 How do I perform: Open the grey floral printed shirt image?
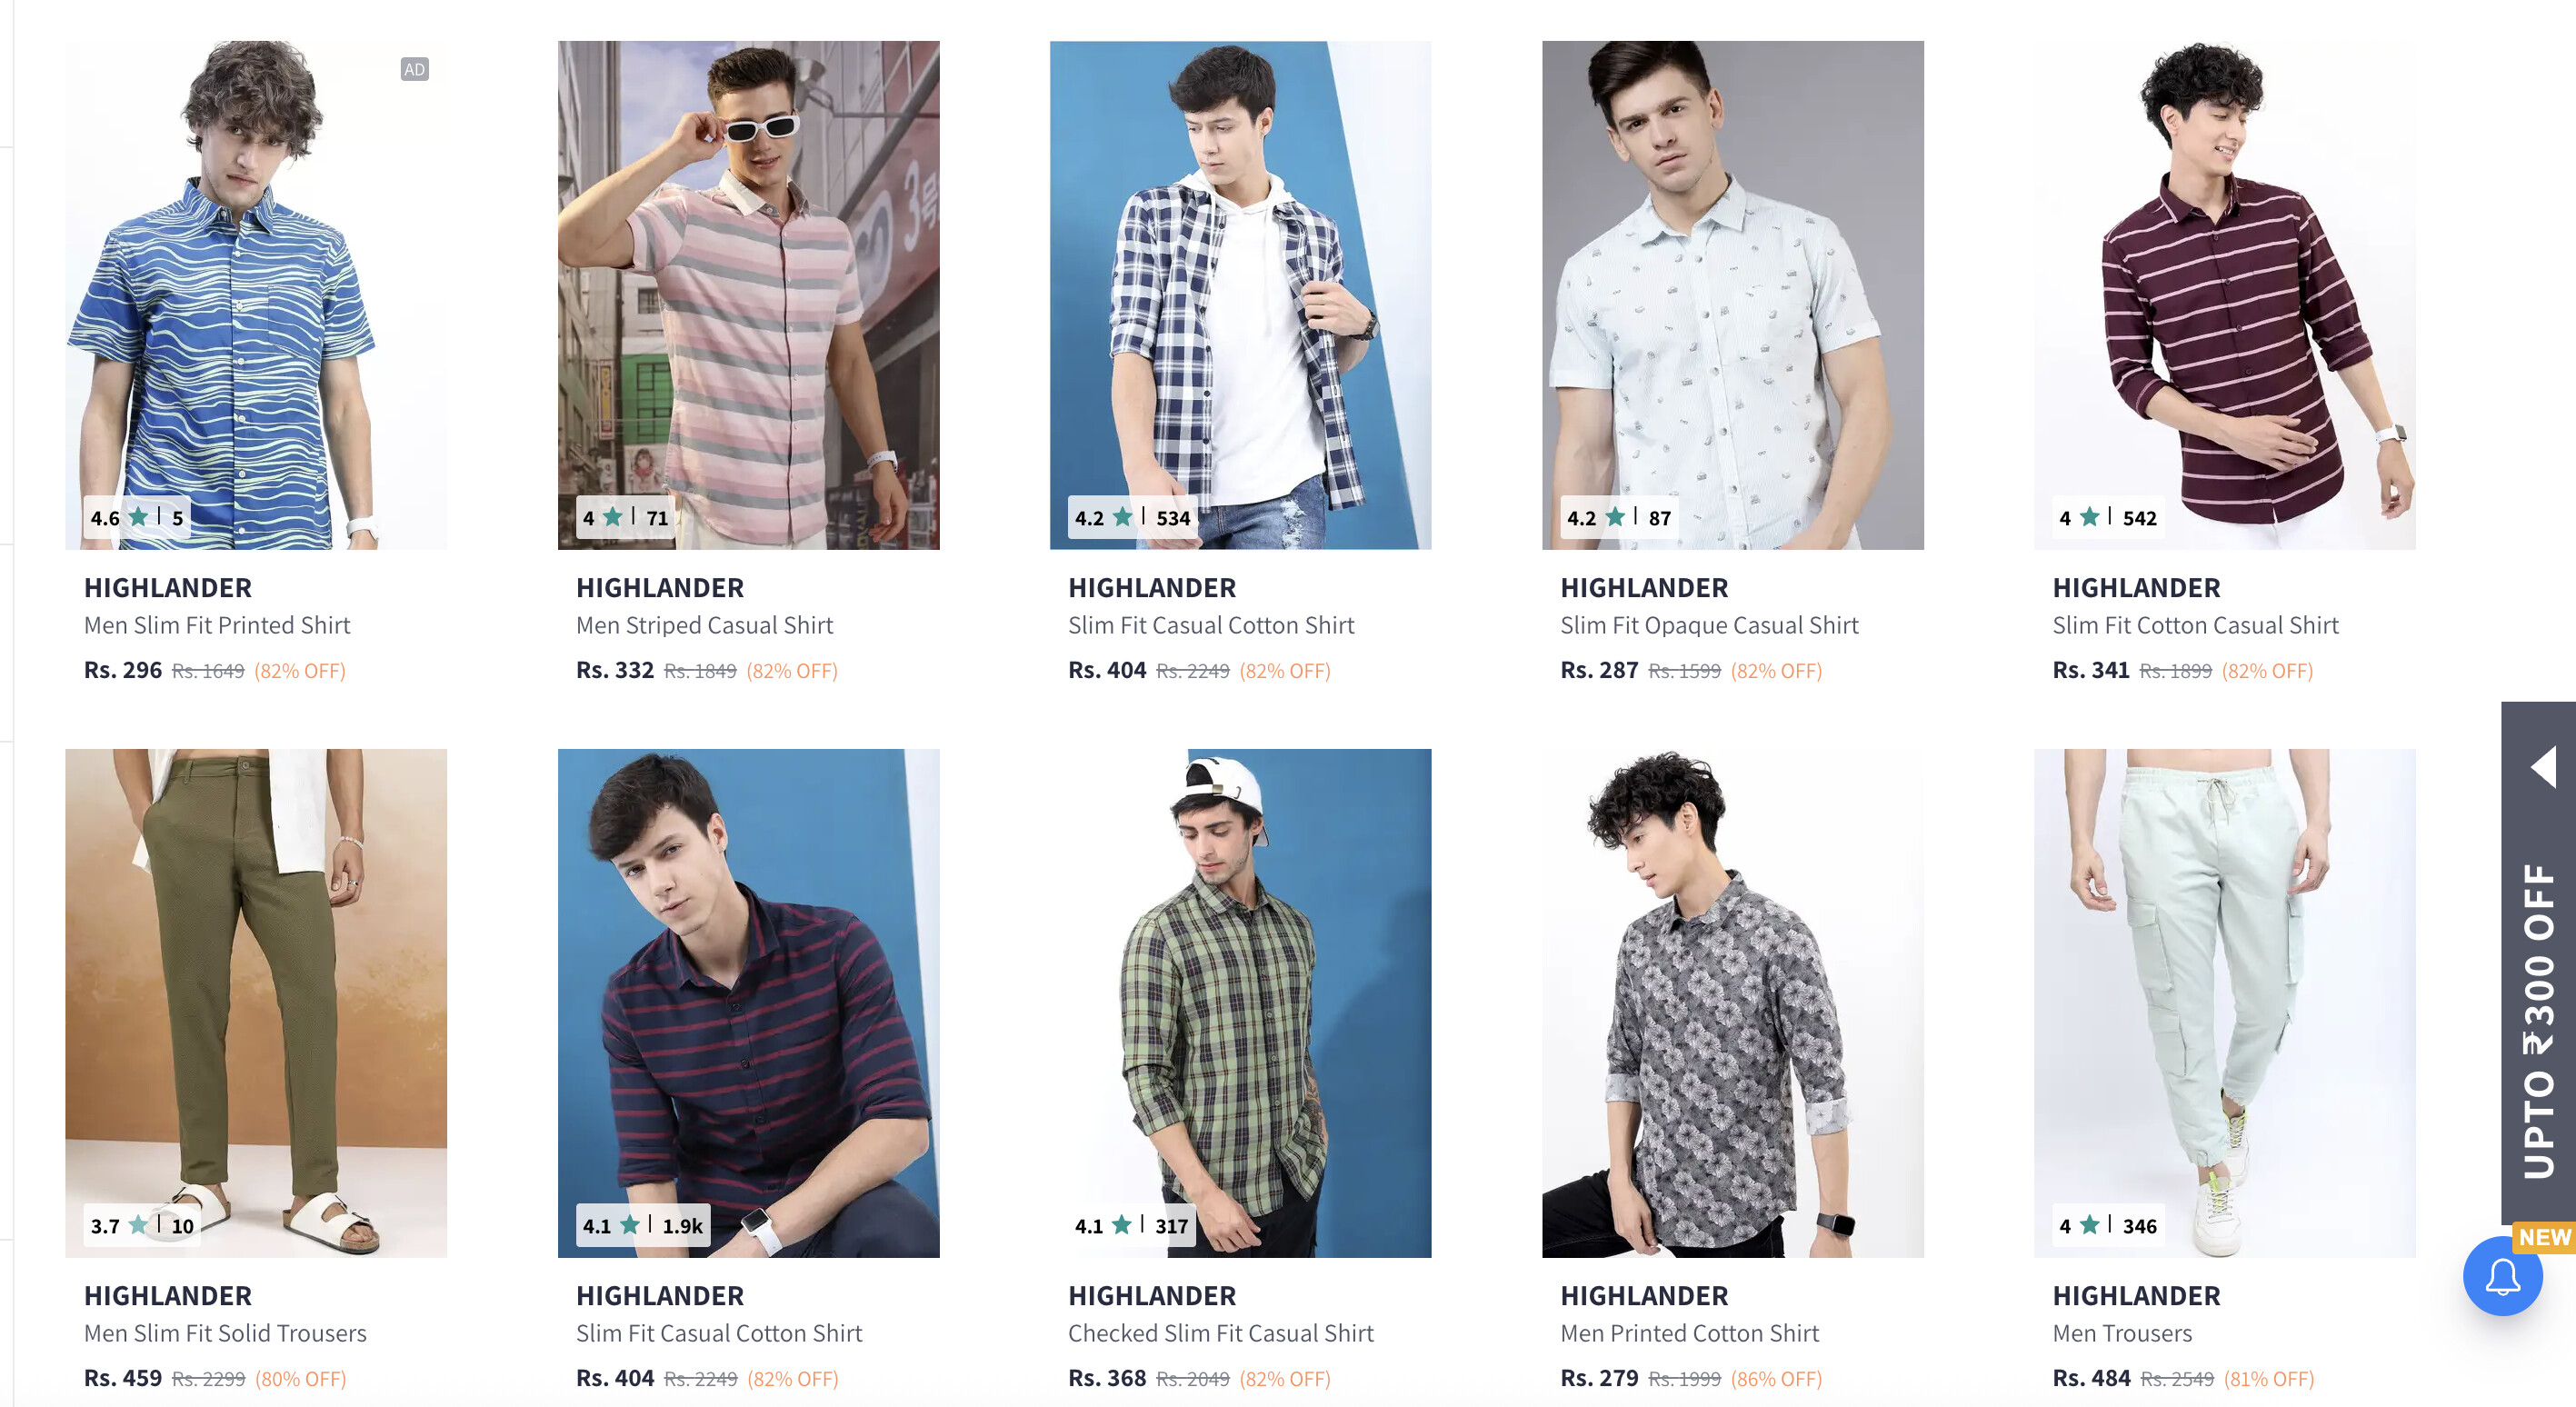1732,1003
